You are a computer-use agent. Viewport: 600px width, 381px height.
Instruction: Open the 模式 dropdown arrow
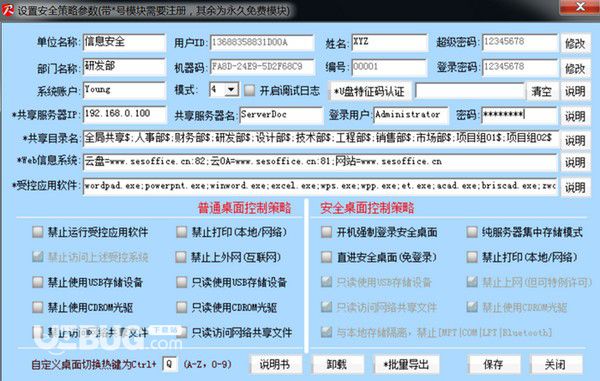click(231, 90)
